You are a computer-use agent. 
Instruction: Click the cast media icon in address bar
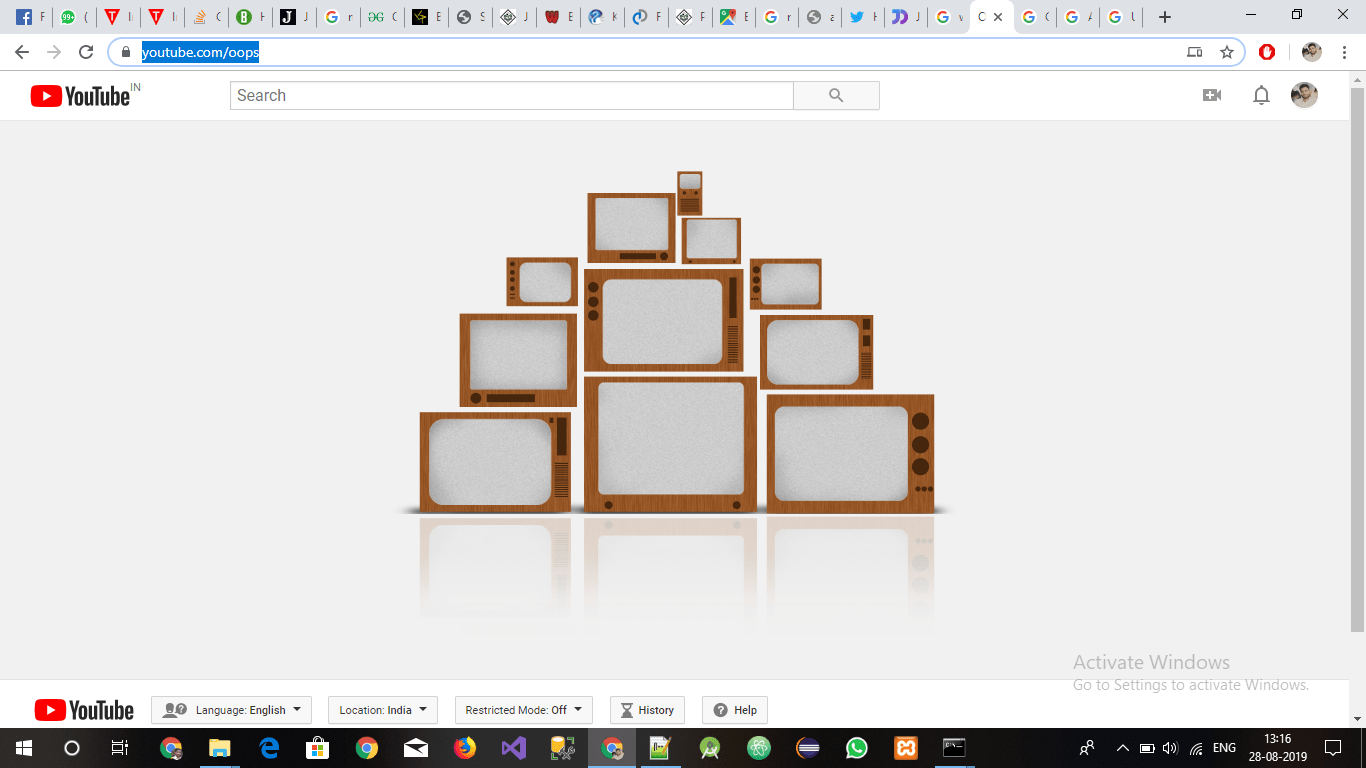tap(1194, 52)
